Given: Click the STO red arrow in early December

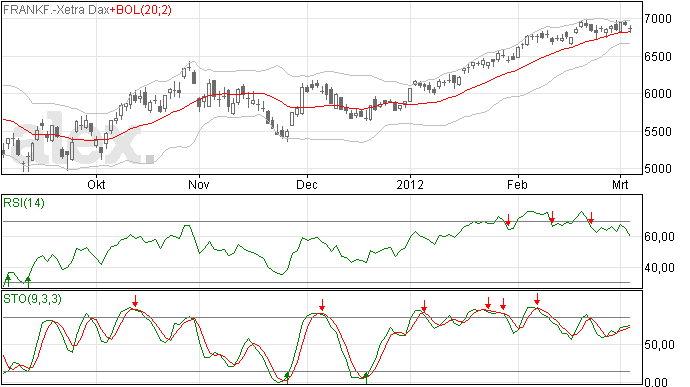Looking at the screenshot, I should pyautogui.click(x=322, y=305).
